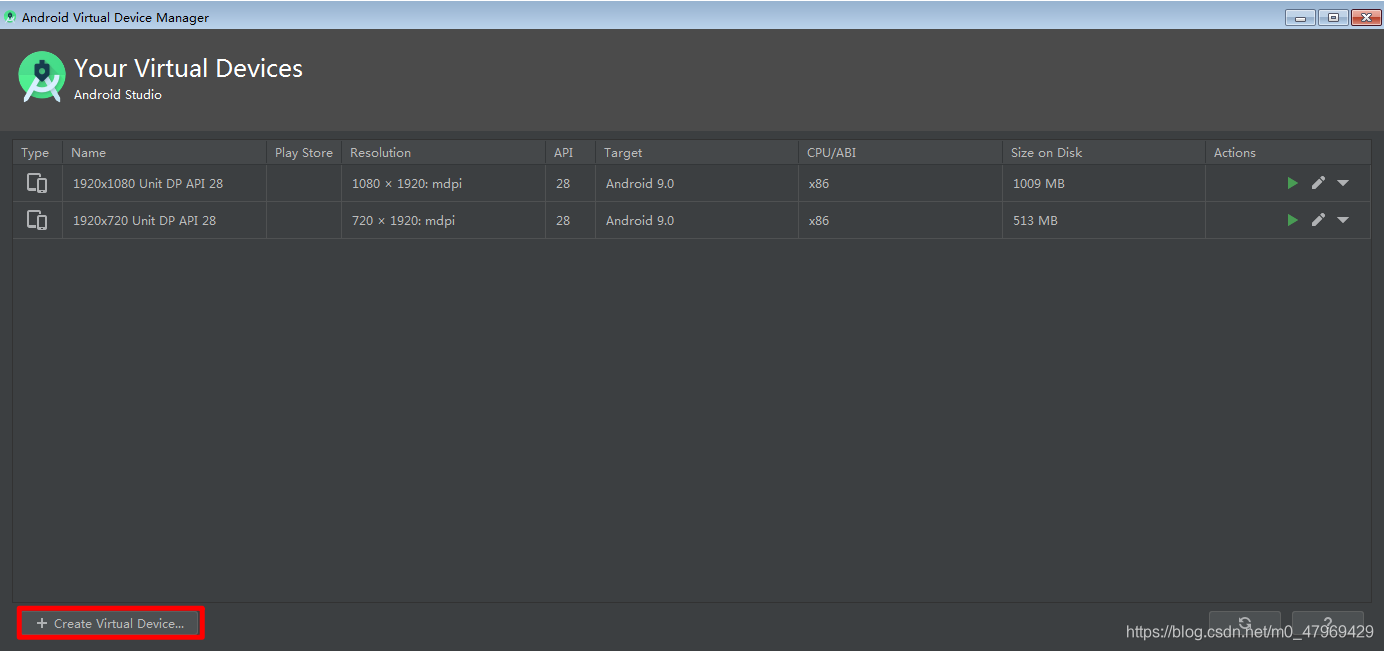
Task: Open actions dropdown for 1920x1080 device
Action: click(x=1343, y=183)
